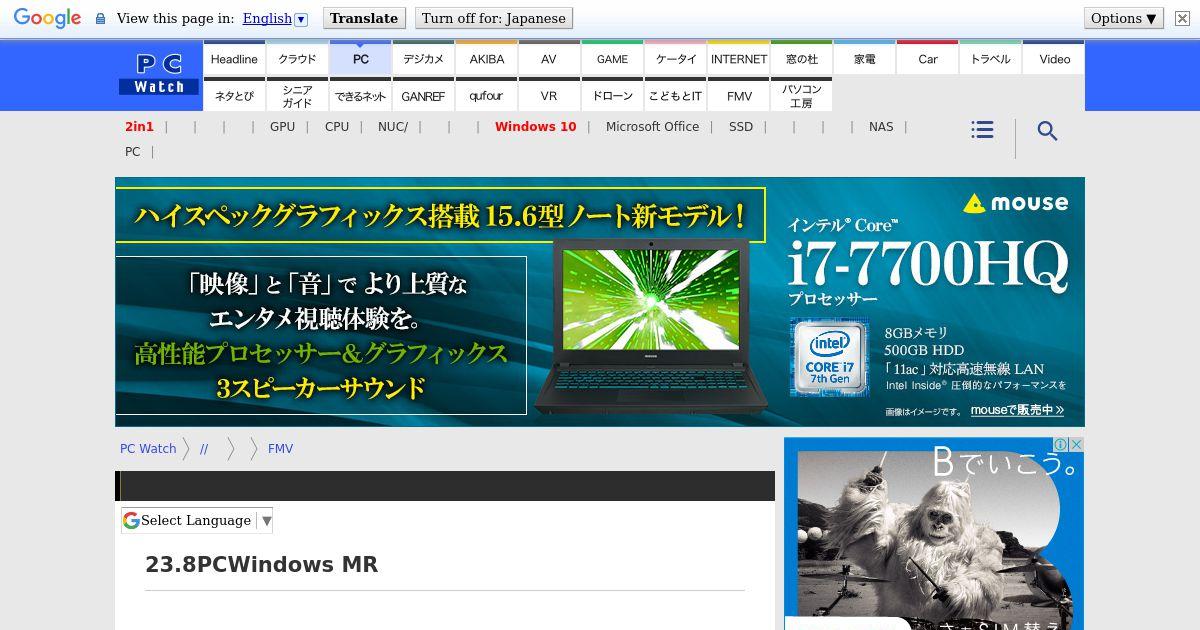Click the // breadcrumb link

pos(204,448)
